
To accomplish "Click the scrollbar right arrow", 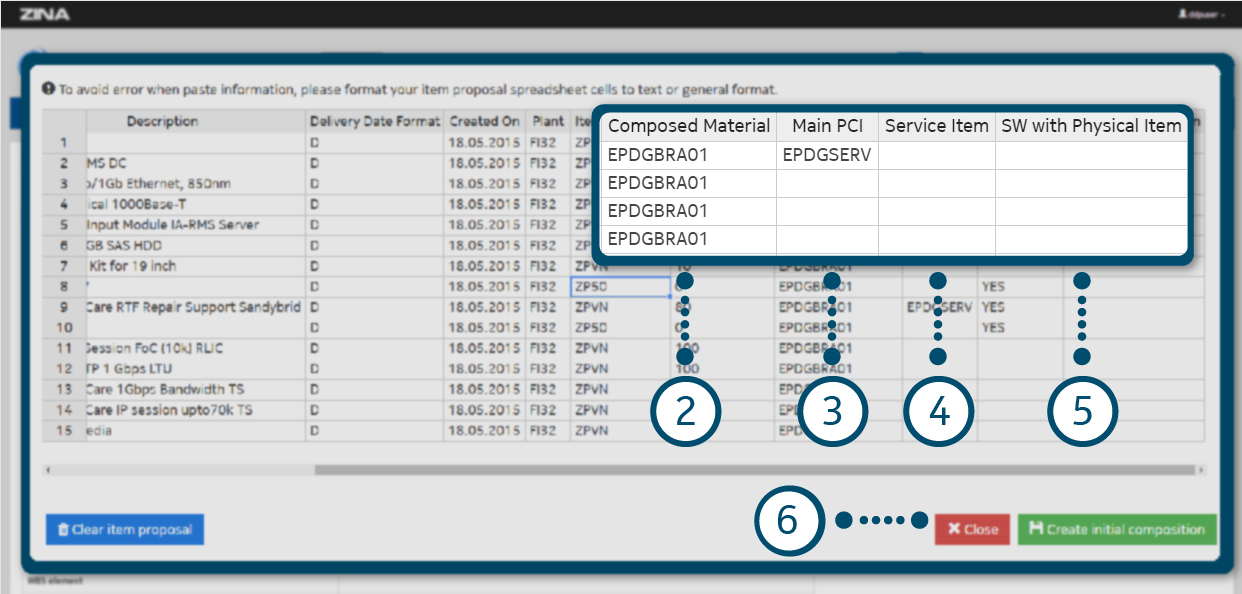I will point(1200,469).
